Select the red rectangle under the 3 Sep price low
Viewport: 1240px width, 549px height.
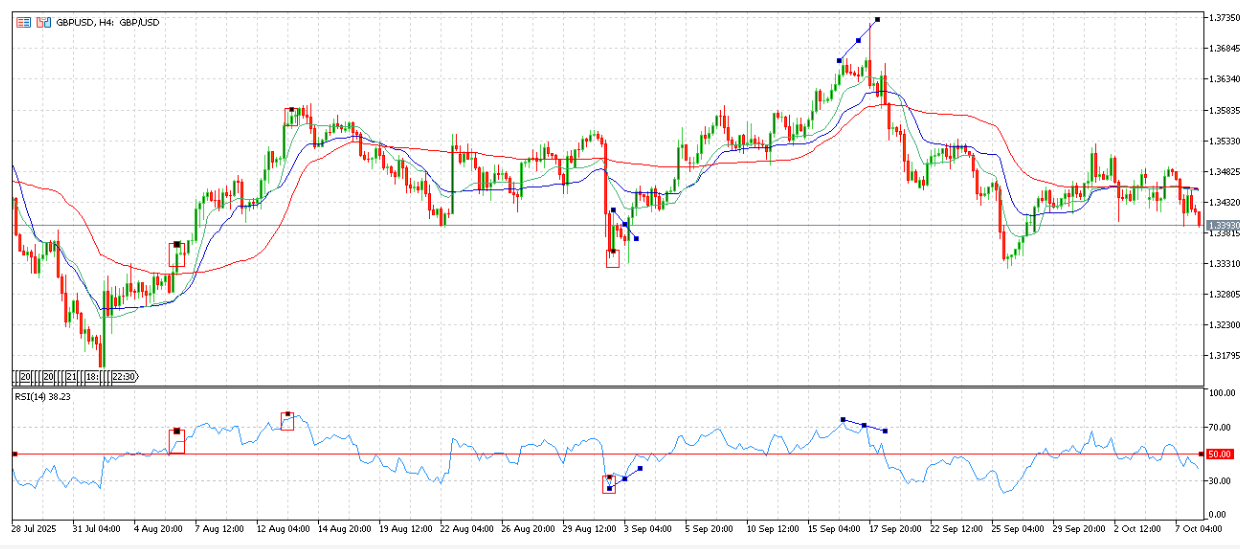click(x=613, y=259)
